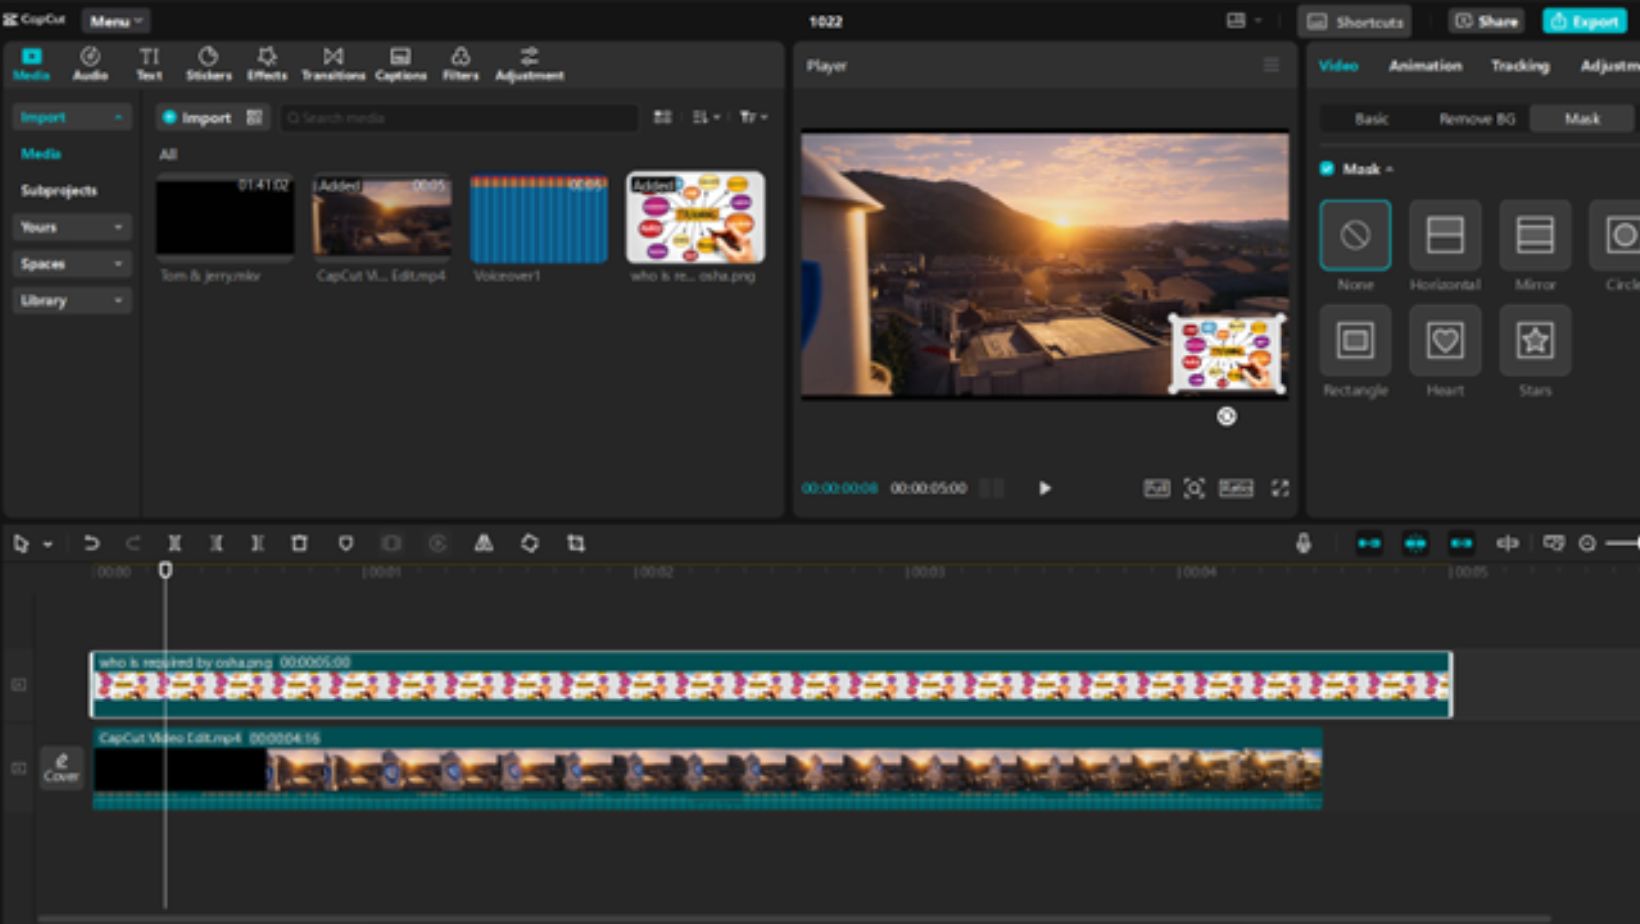This screenshot has width=1640, height=924.
Task: Open the Stickers tab
Action: (208, 64)
